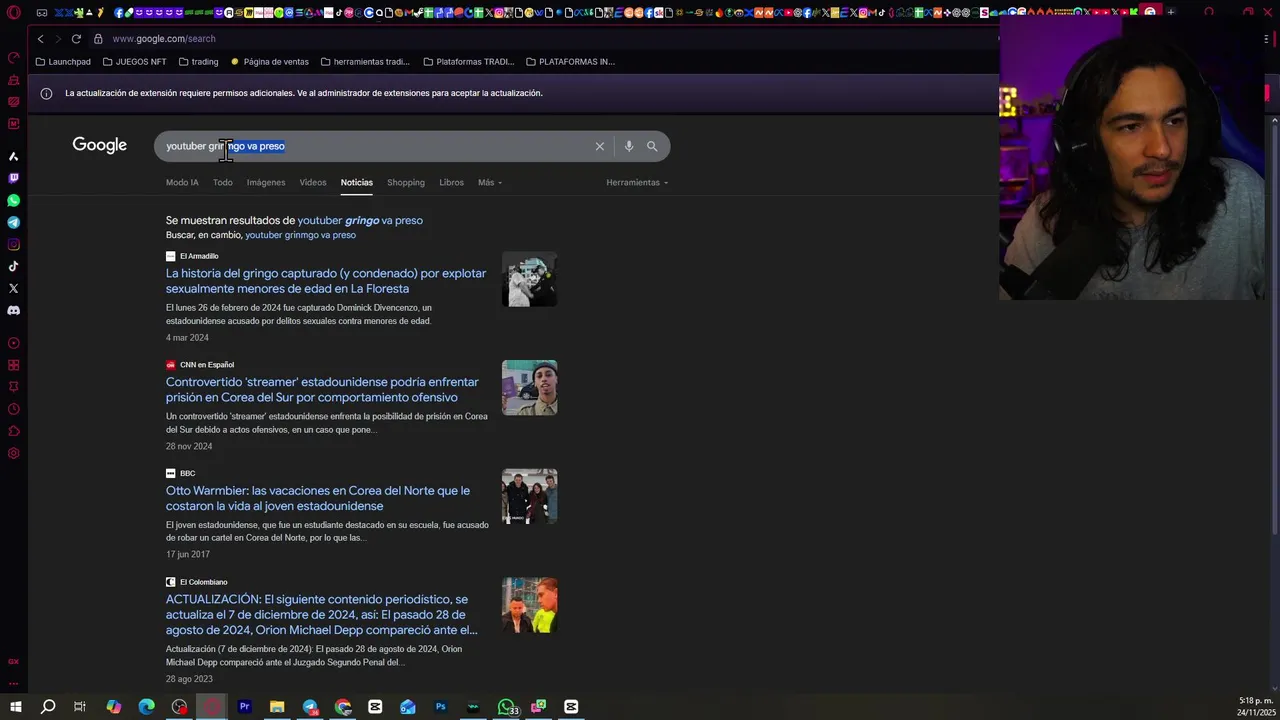The width and height of the screenshot is (1280, 720).
Task: Go back to the previous page
Action: coord(40,38)
